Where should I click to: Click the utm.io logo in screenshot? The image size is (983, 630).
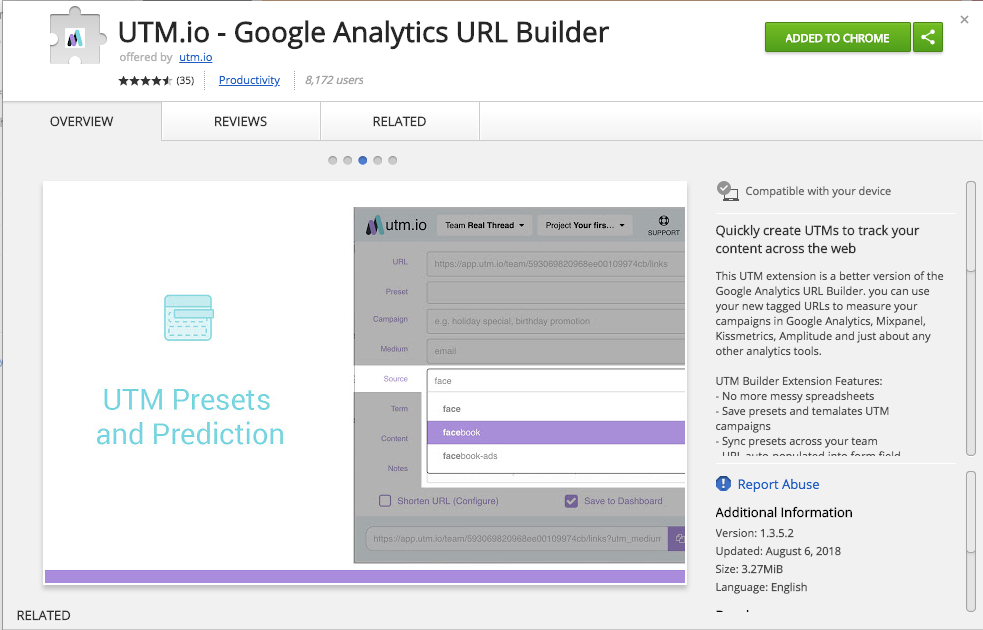[396, 225]
